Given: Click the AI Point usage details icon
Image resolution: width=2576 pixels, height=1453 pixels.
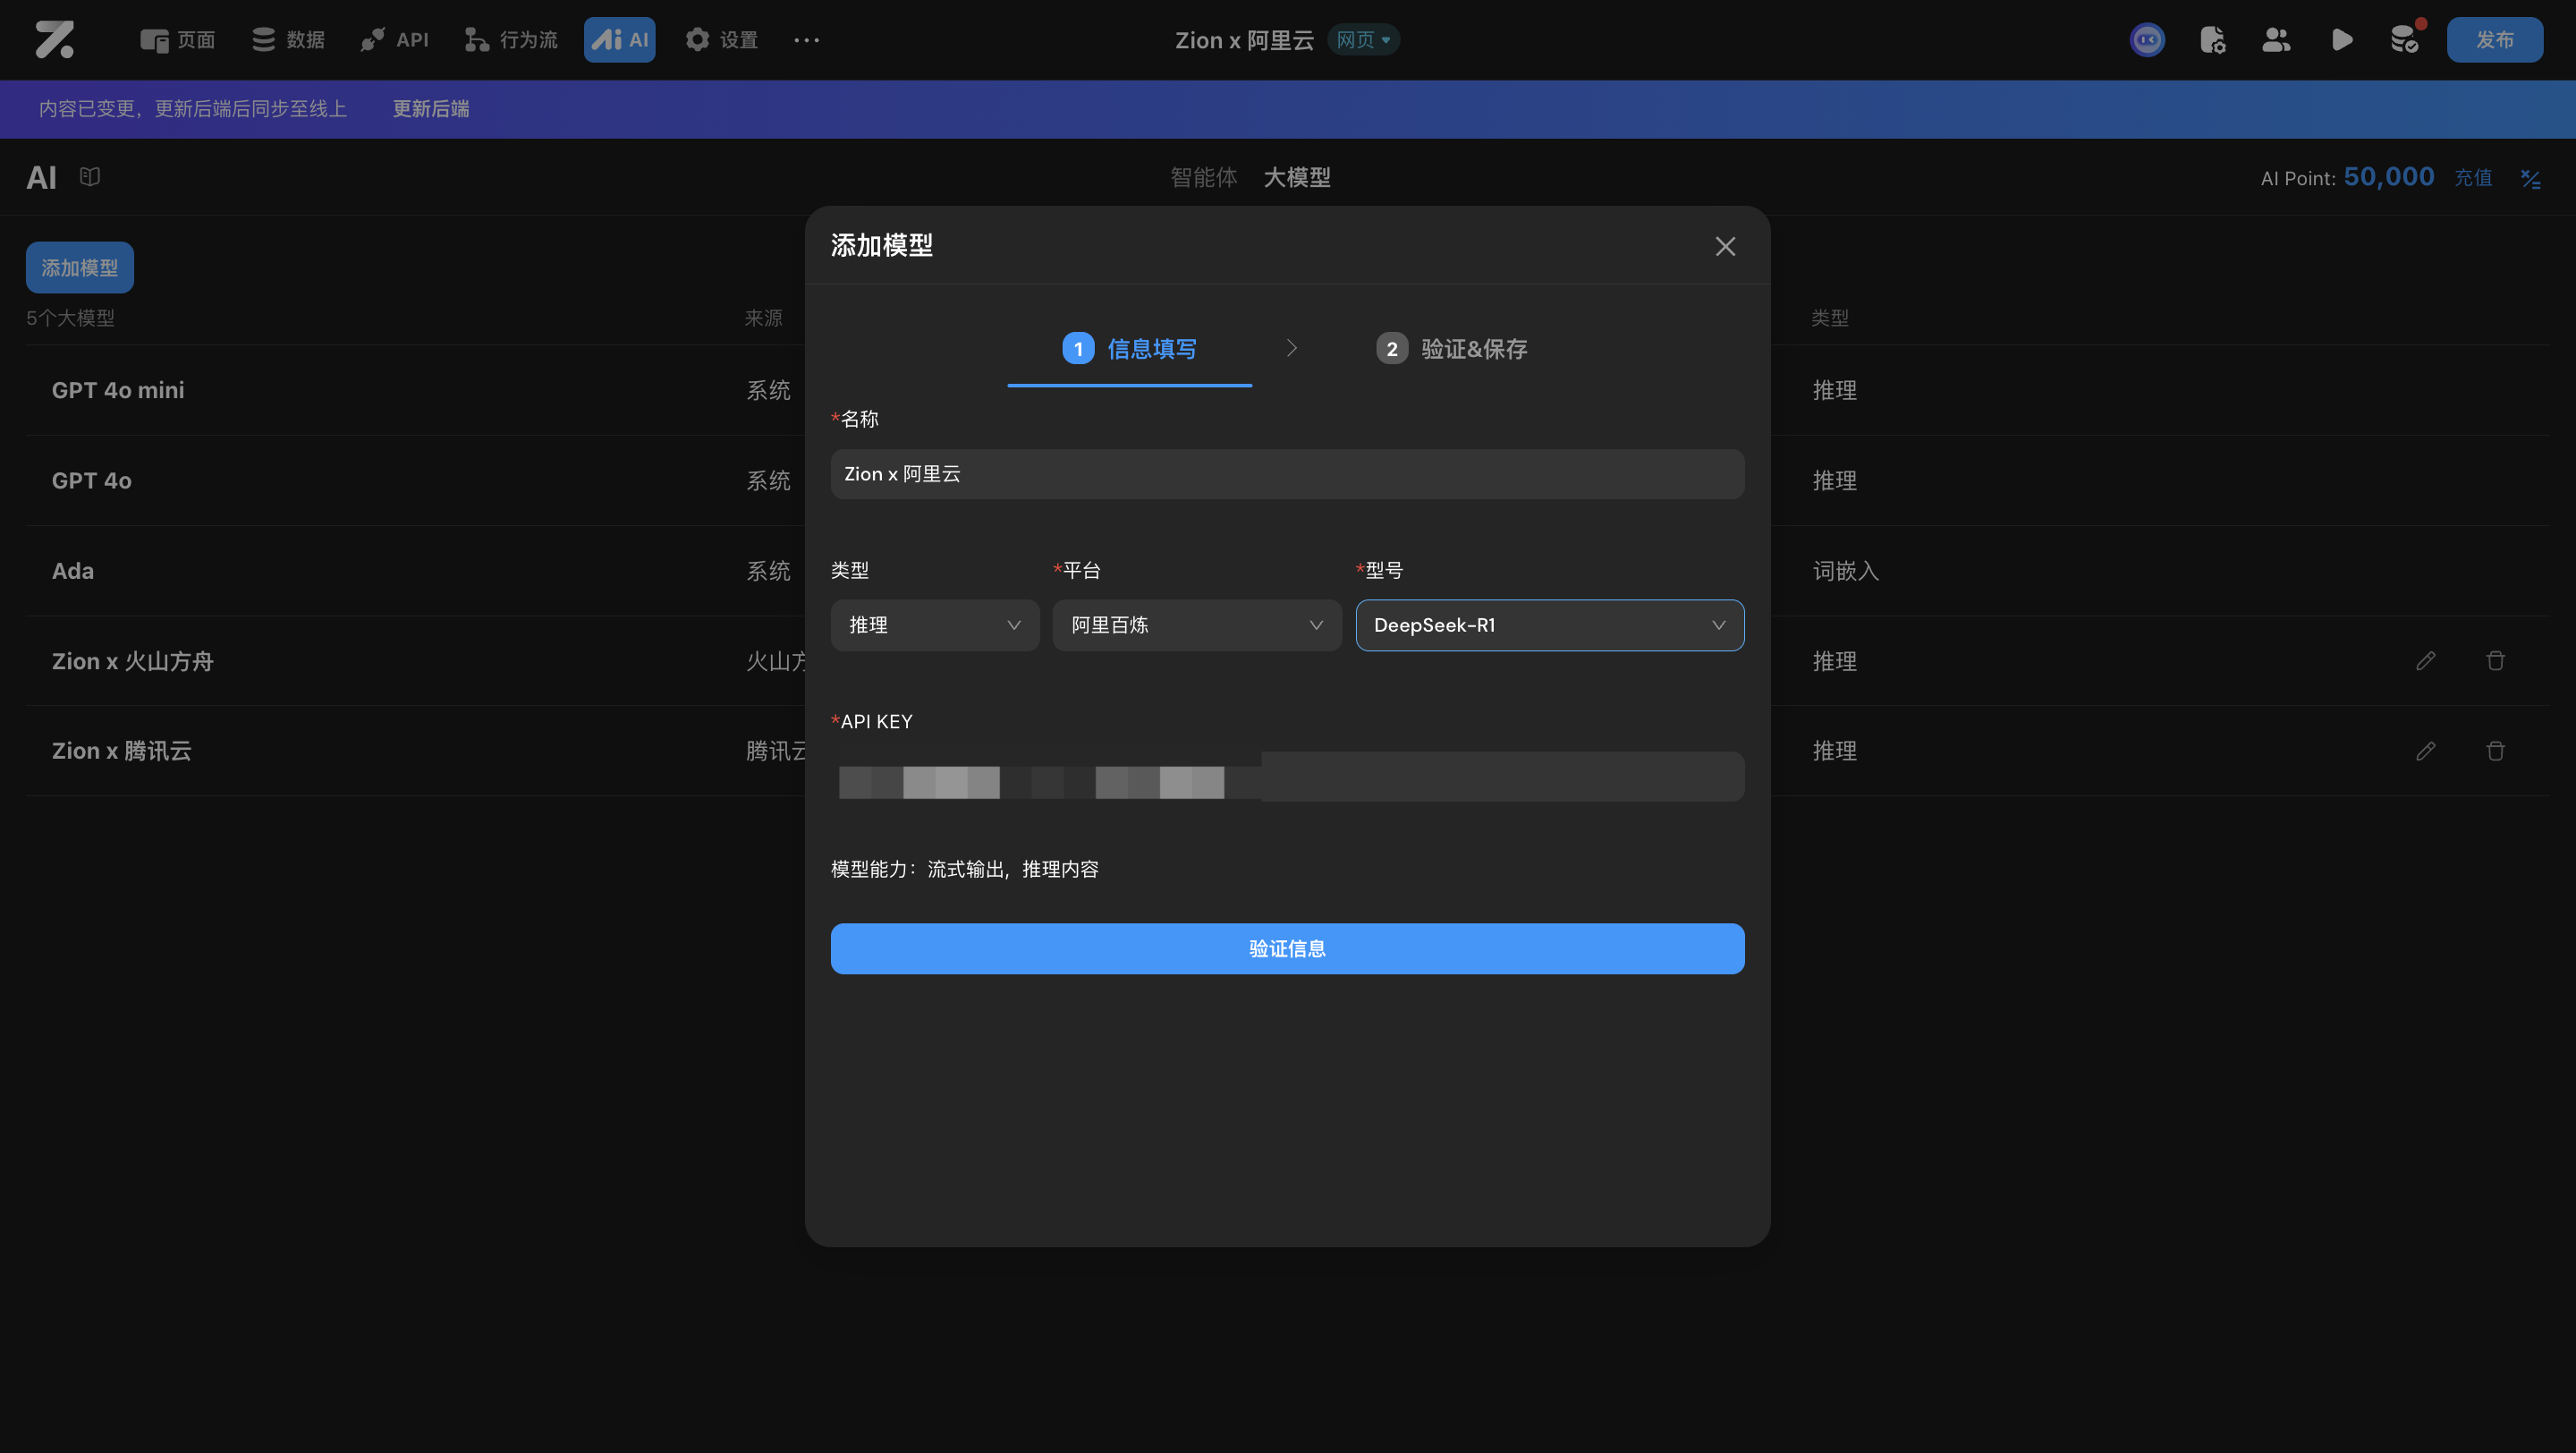Looking at the screenshot, I should point(2531,179).
